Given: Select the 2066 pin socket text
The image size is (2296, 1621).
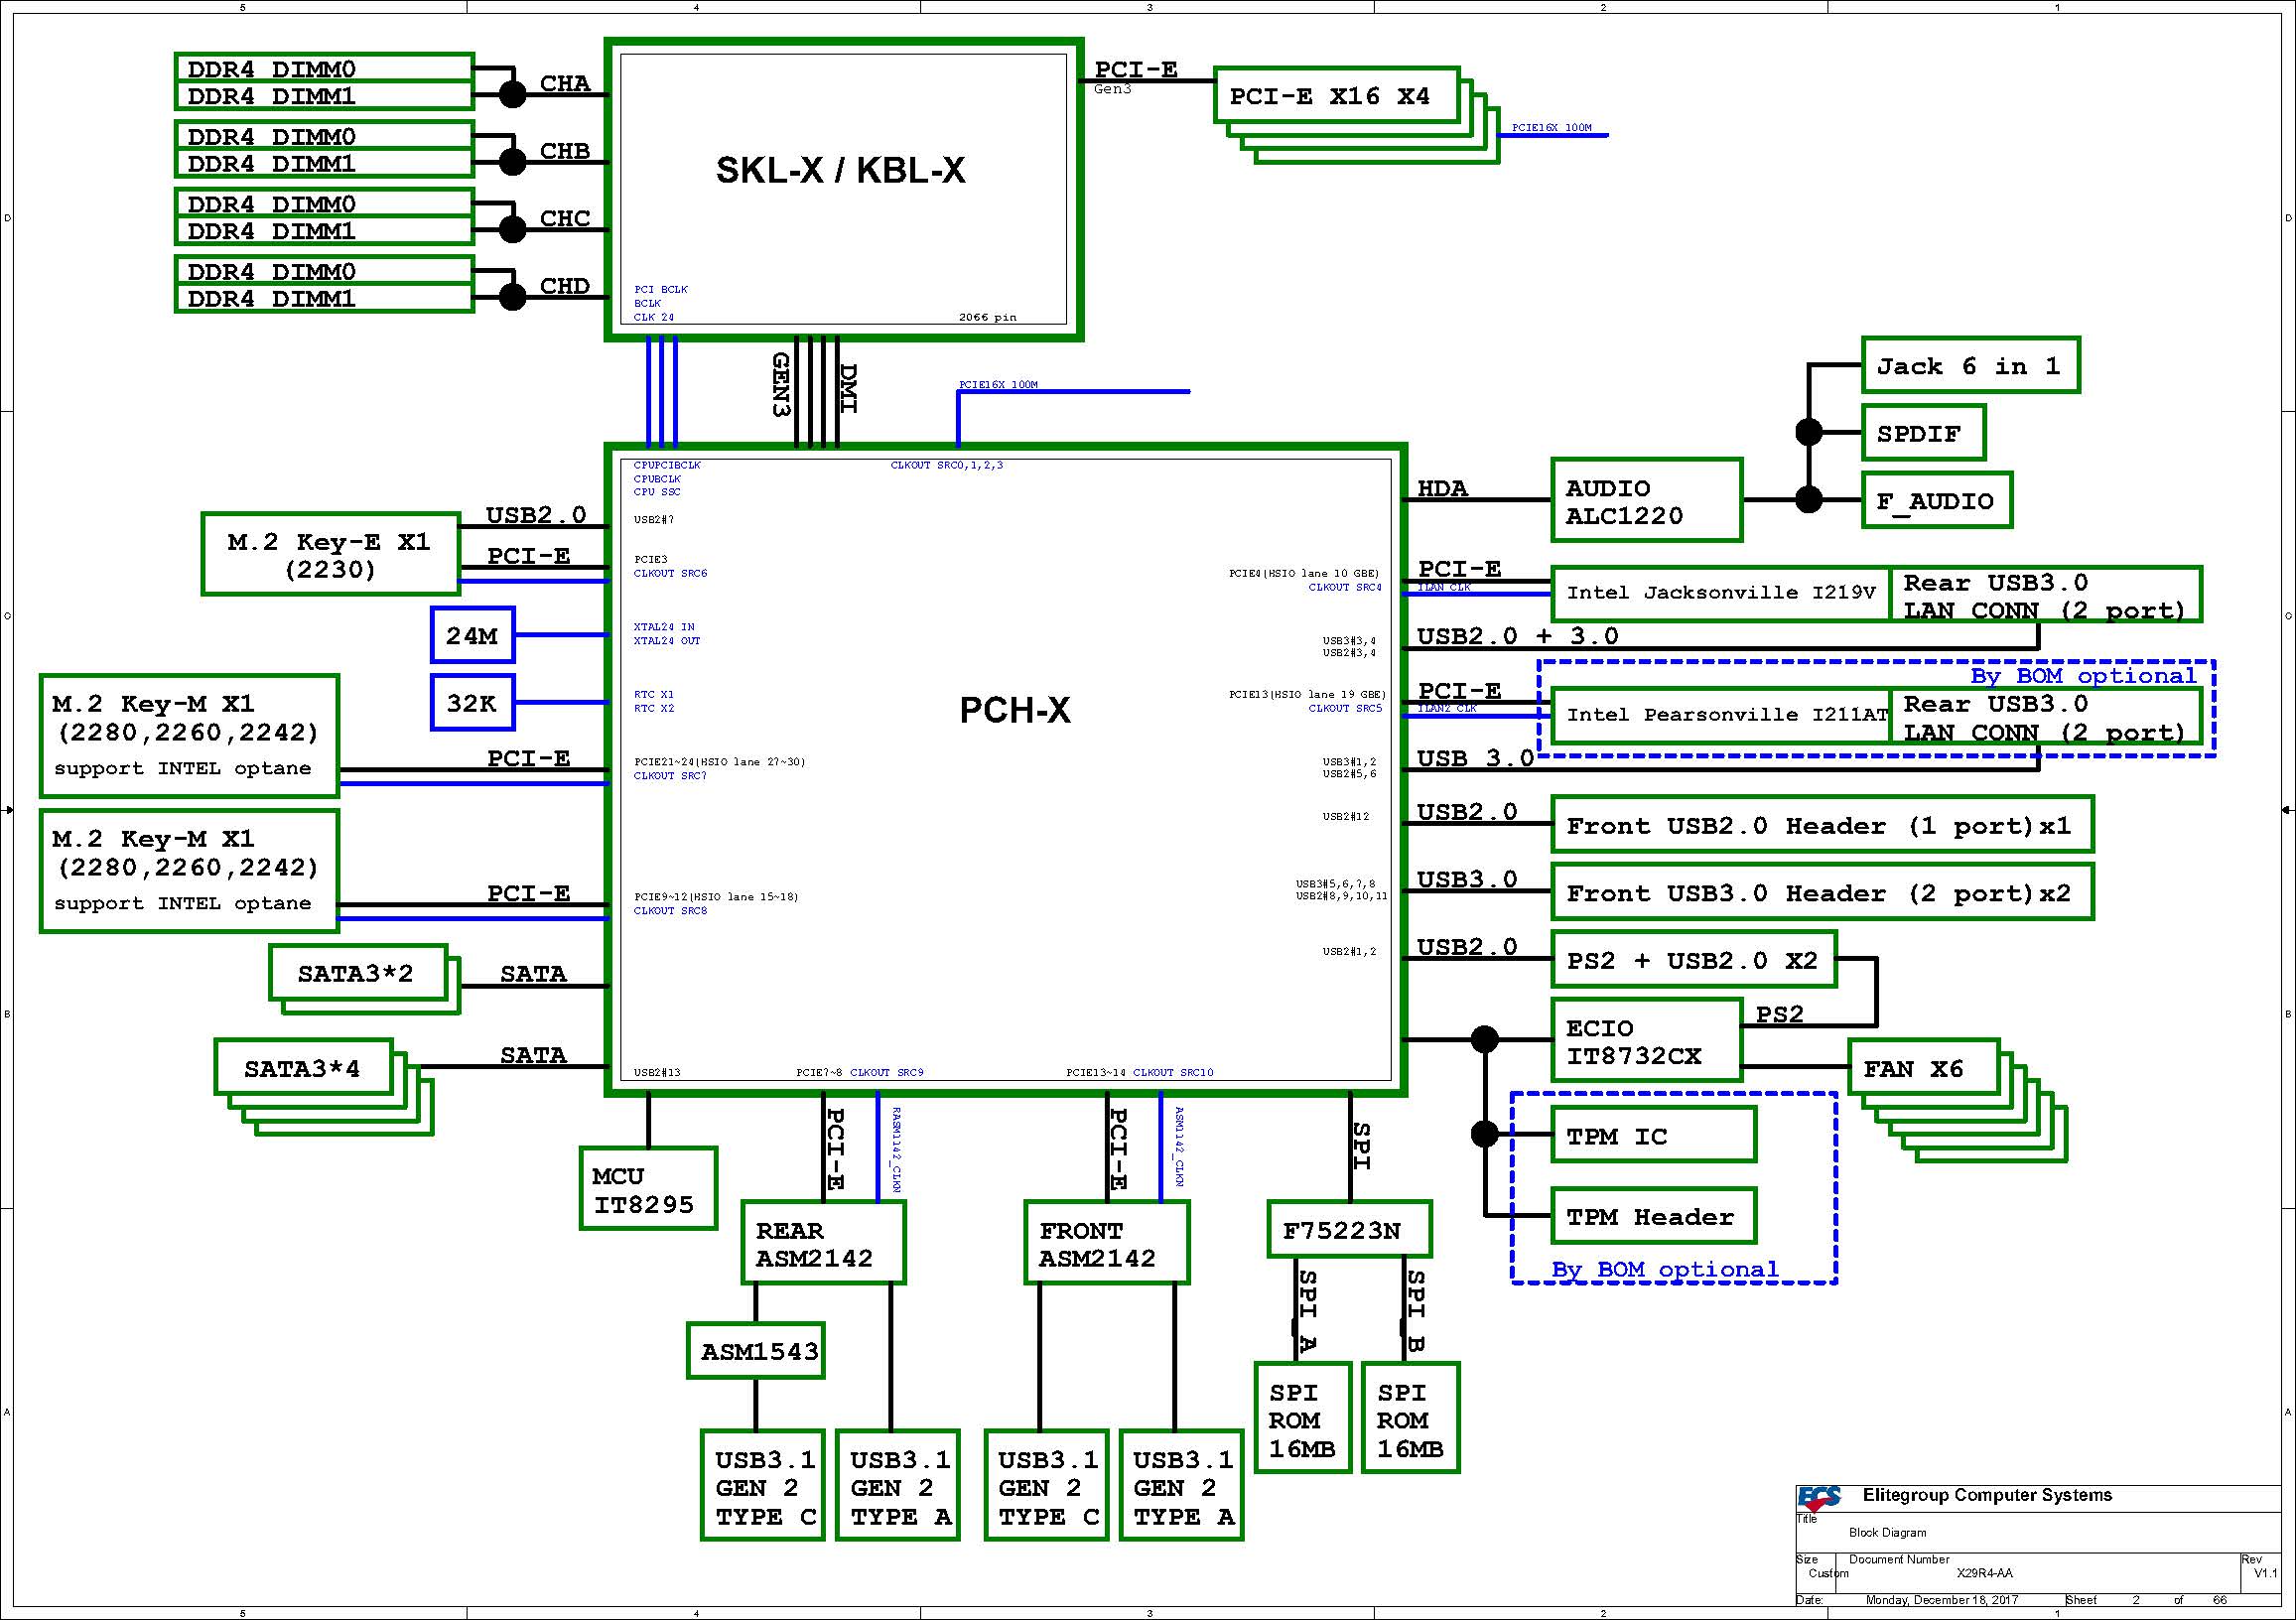Looking at the screenshot, I should [x=987, y=317].
